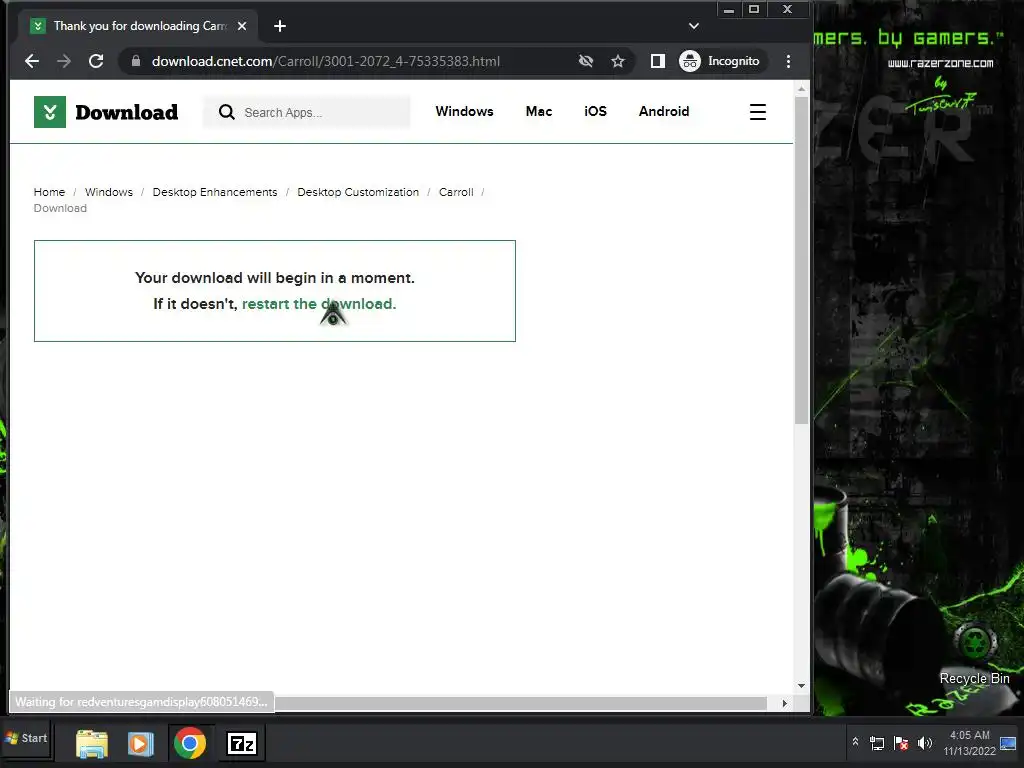
Task: Open 7-Zip from the taskbar
Action: (242, 744)
